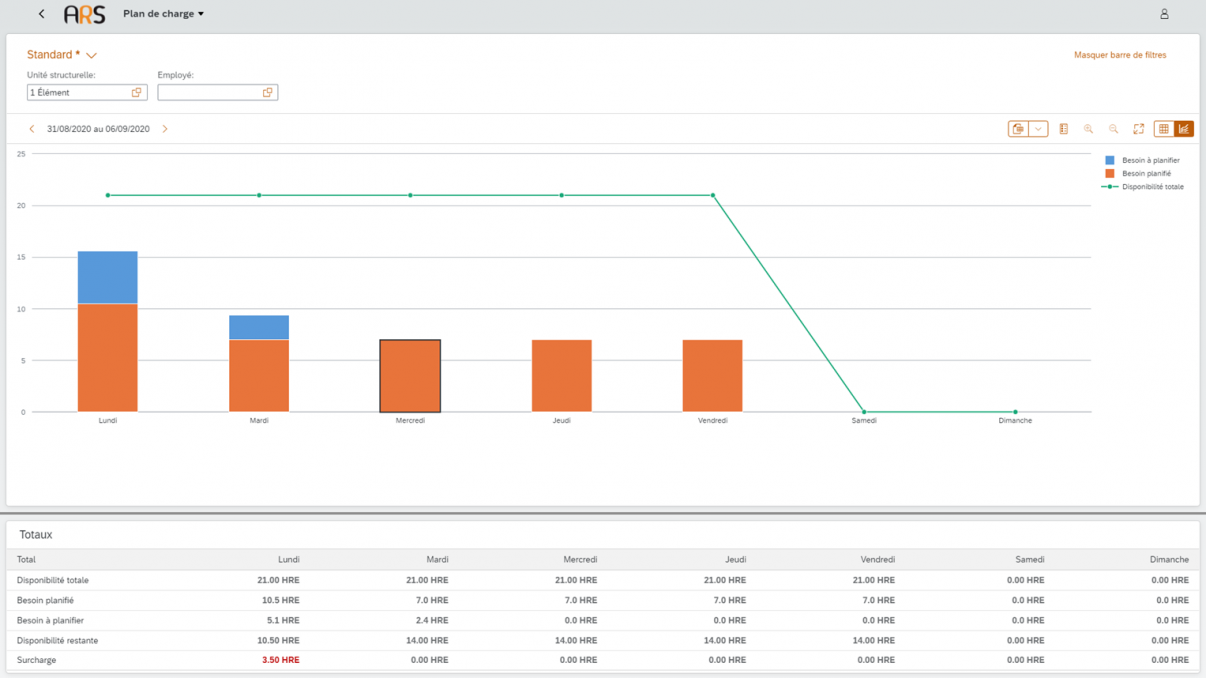Click the chart zoom in icon
The height and width of the screenshot is (678, 1206).
pos(1088,129)
